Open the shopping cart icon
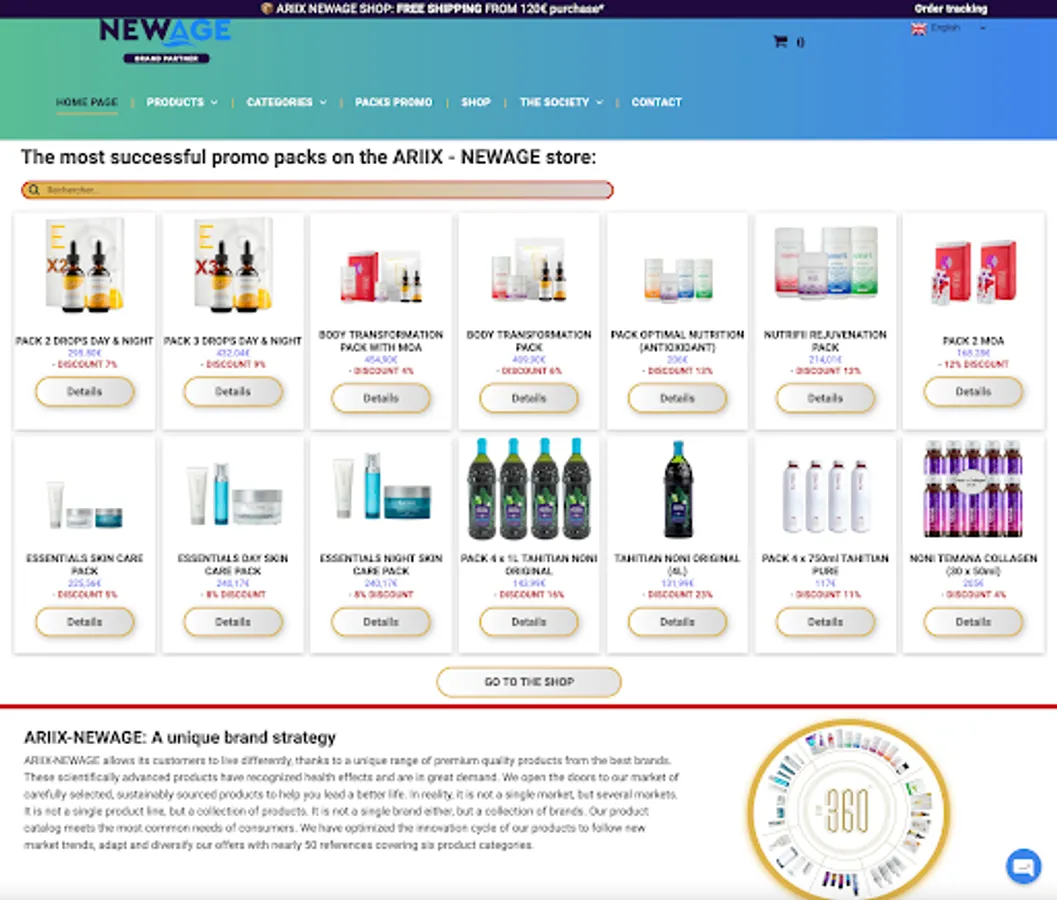The height and width of the screenshot is (900, 1057). pyautogui.click(x=781, y=42)
